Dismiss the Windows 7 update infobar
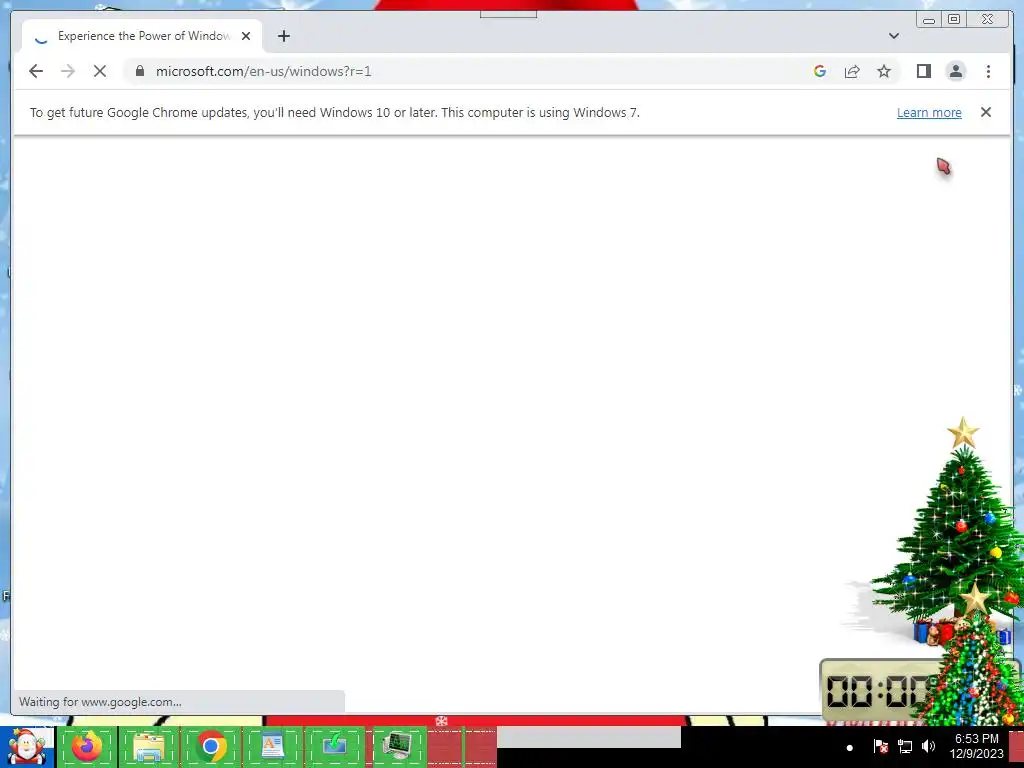Viewport: 1024px width, 768px height. (x=985, y=112)
